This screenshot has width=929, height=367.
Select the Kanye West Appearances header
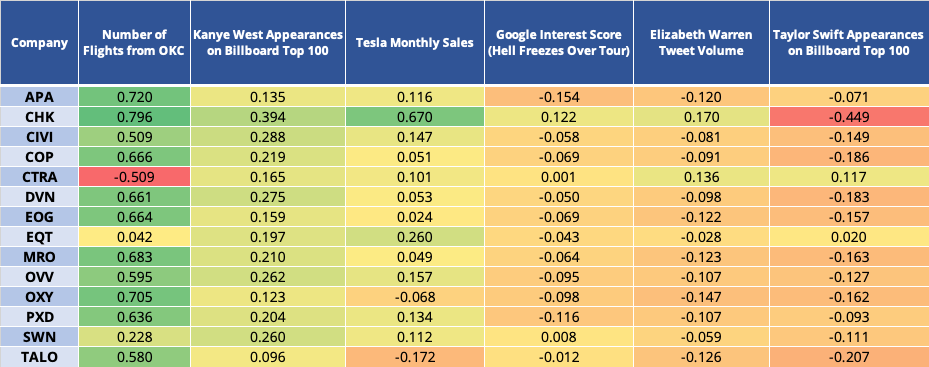[x=268, y=43]
